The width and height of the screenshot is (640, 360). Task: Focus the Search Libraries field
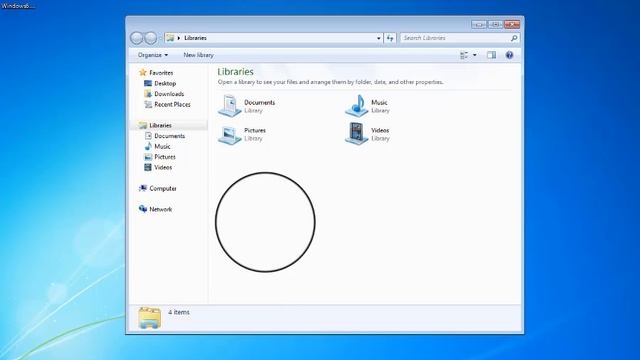tap(460, 38)
